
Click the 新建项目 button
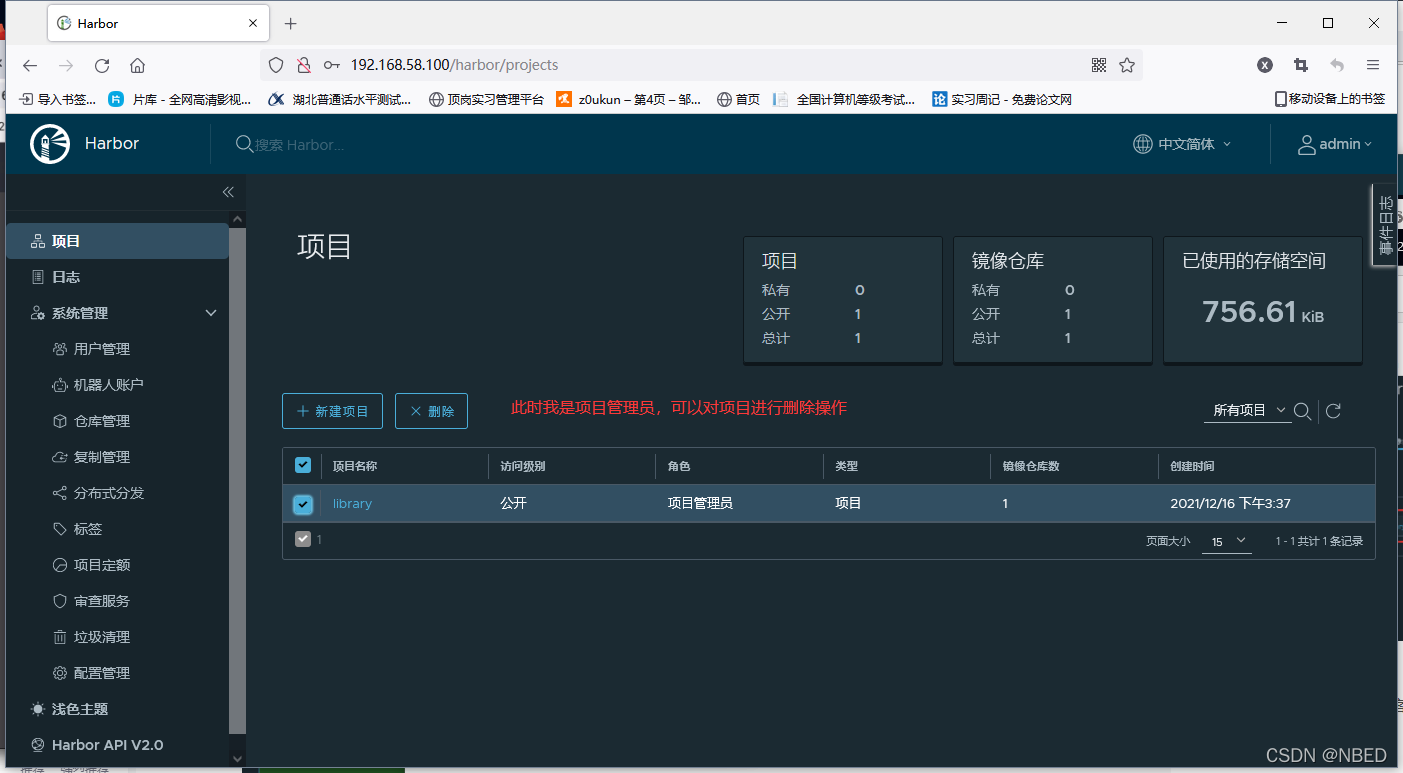[x=332, y=410]
